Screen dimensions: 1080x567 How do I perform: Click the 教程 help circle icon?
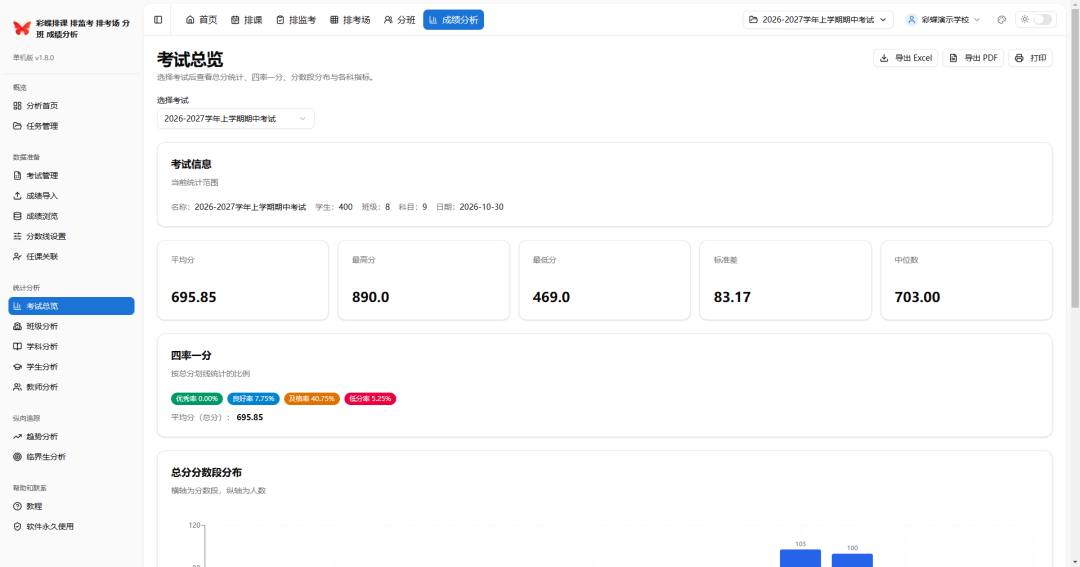(17, 506)
